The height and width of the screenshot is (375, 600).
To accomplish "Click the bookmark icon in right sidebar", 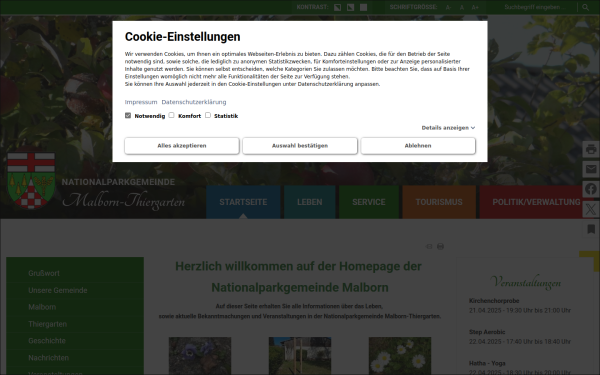I will coord(591,229).
